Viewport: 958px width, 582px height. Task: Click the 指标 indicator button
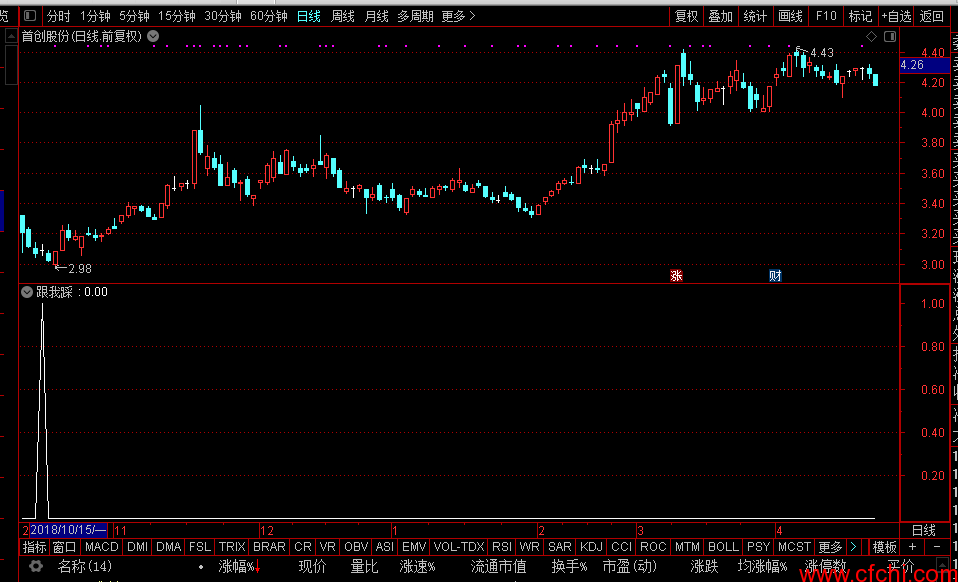(x=34, y=547)
